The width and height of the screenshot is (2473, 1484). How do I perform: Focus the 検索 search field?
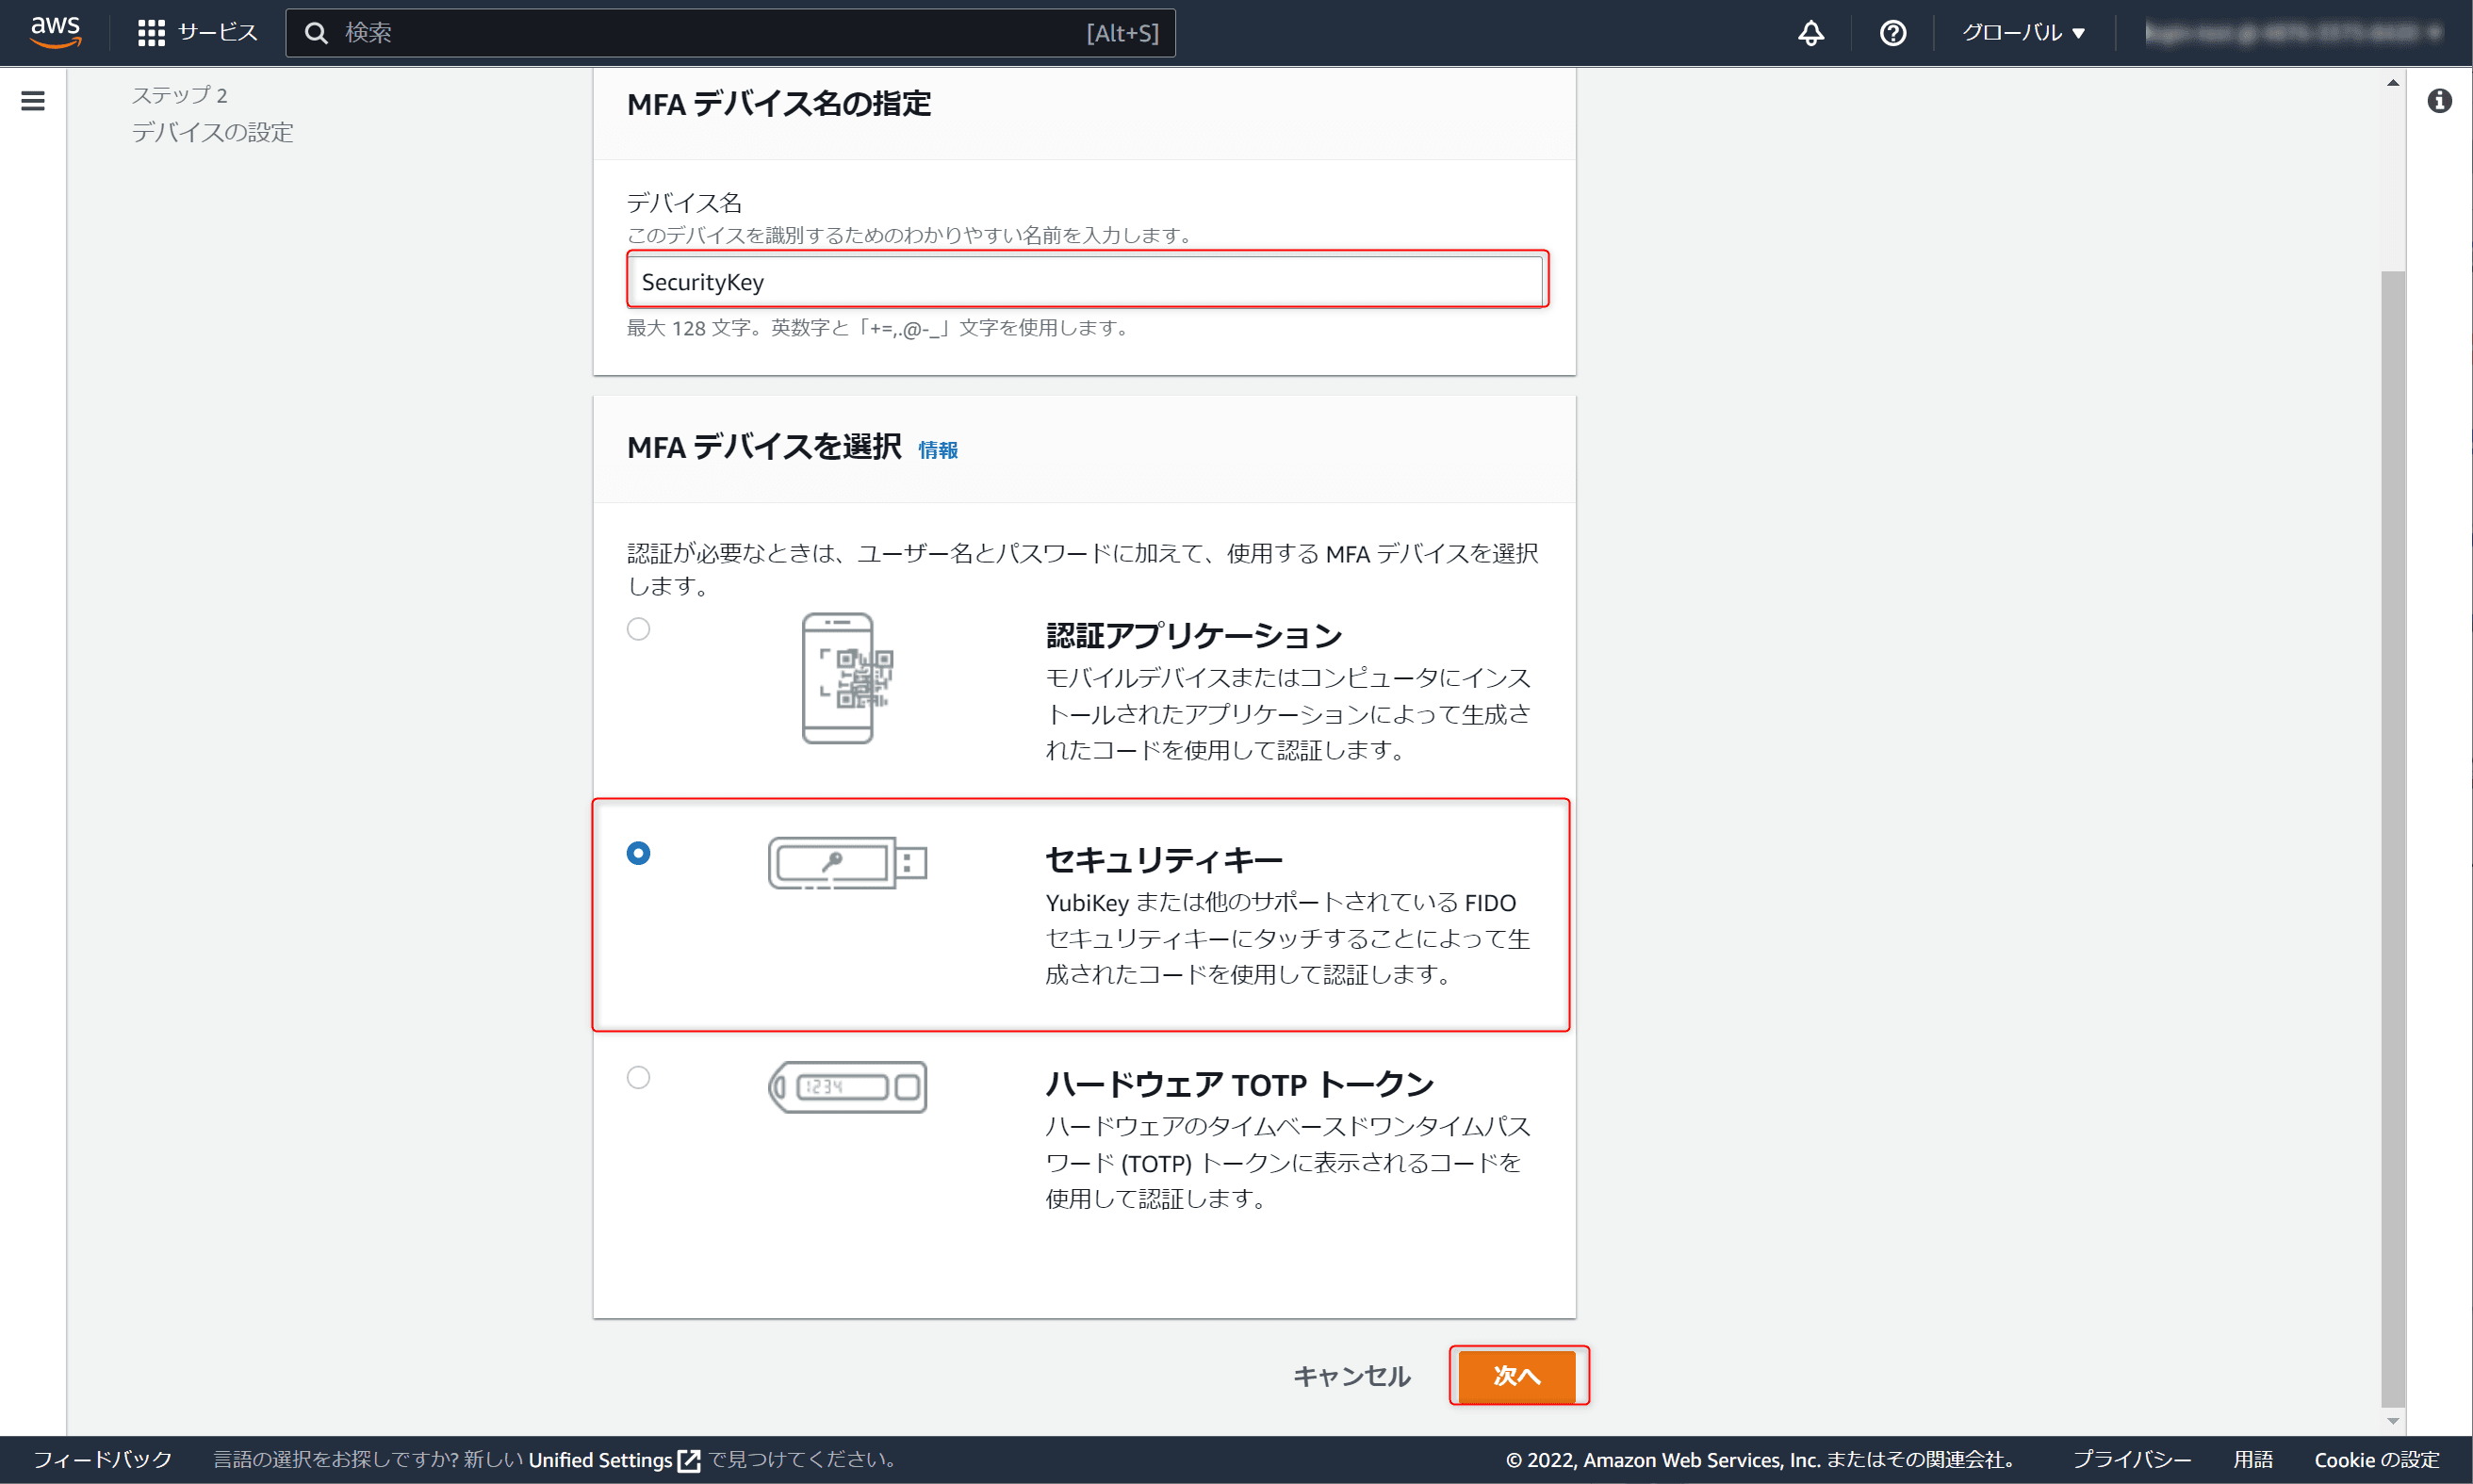[730, 33]
